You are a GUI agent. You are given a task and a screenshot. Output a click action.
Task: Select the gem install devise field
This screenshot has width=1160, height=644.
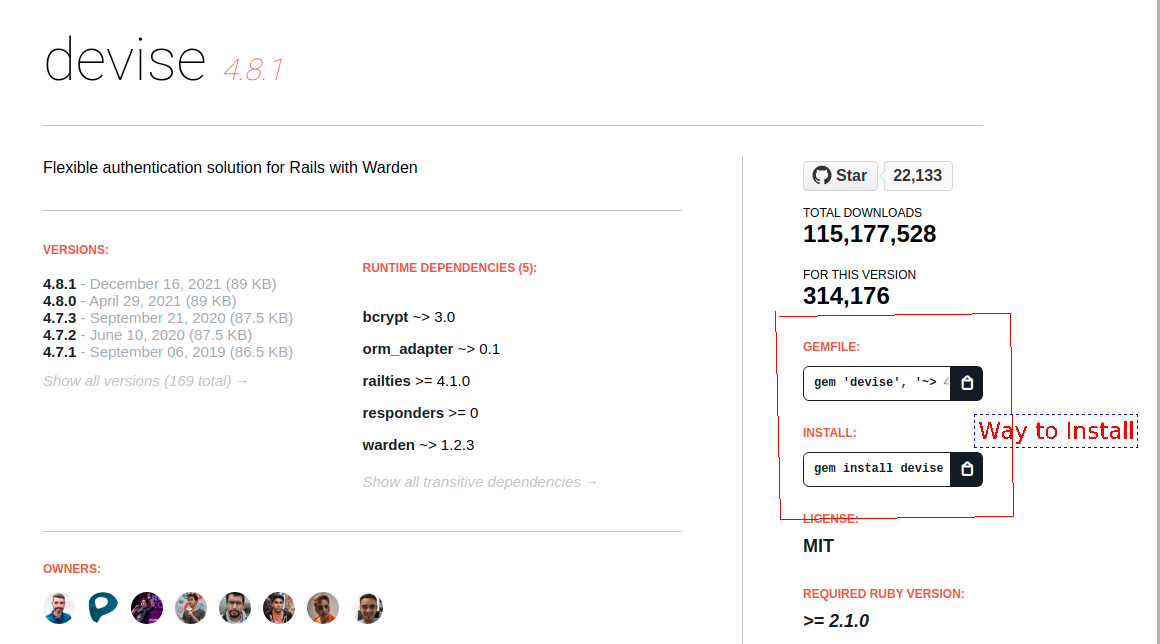click(877, 470)
